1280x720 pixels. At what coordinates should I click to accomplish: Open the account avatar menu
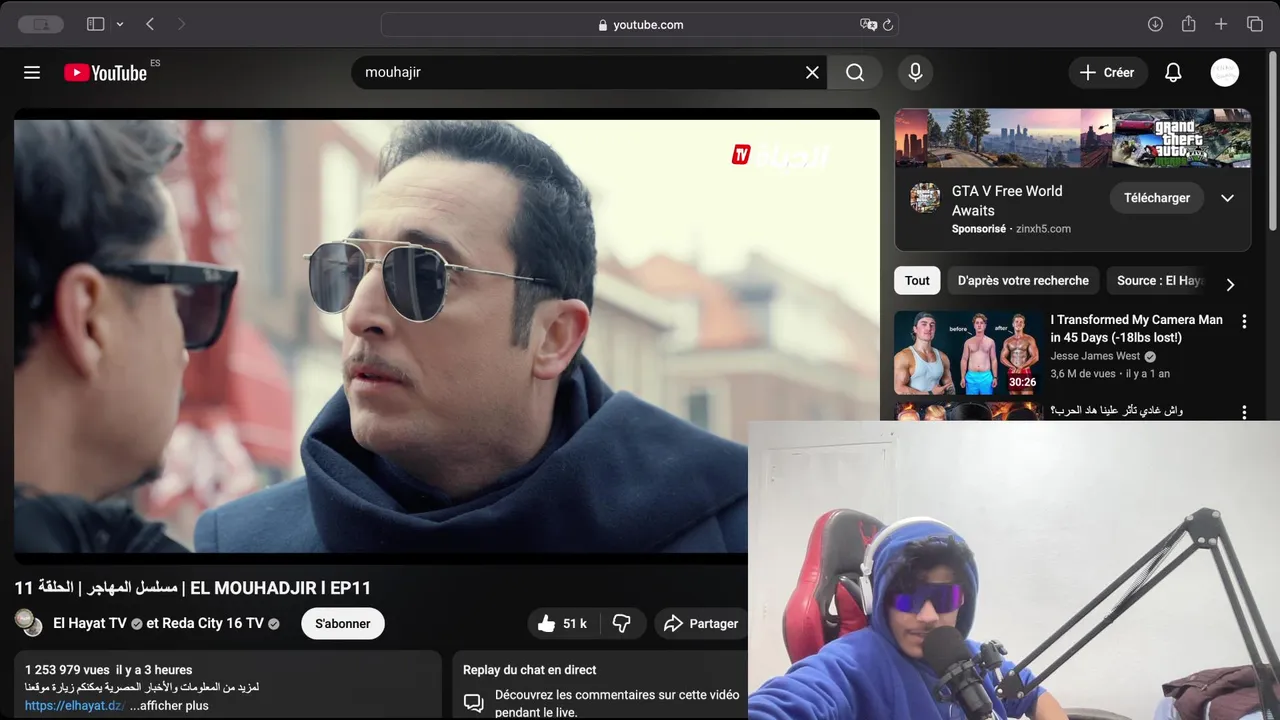(1224, 72)
